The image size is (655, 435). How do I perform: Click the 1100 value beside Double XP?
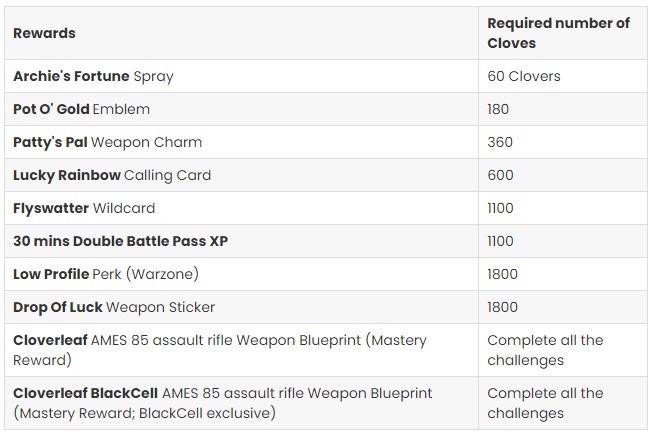click(x=500, y=241)
